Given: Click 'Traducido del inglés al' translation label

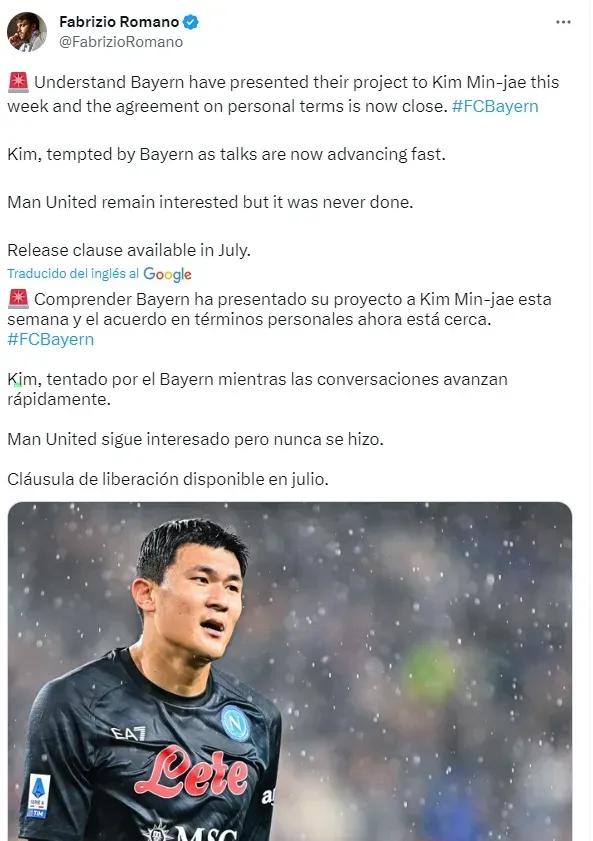Looking at the screenshot, I should [73, 274].
